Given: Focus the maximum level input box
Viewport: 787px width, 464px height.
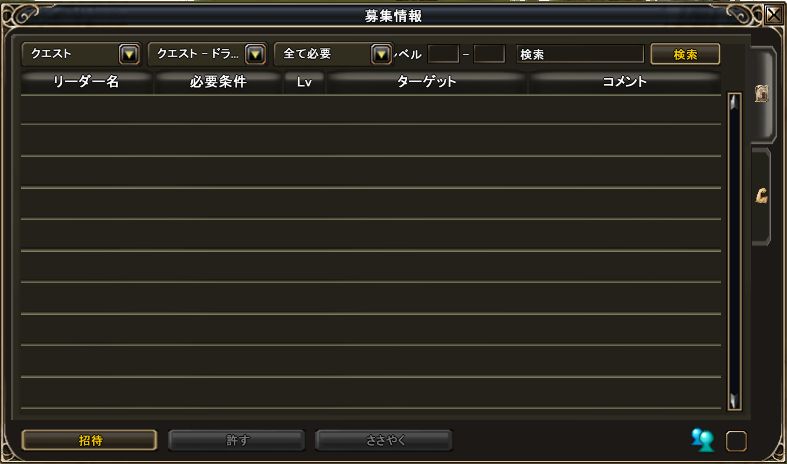Looking at the screenshot, I should (x=489, y=54).
